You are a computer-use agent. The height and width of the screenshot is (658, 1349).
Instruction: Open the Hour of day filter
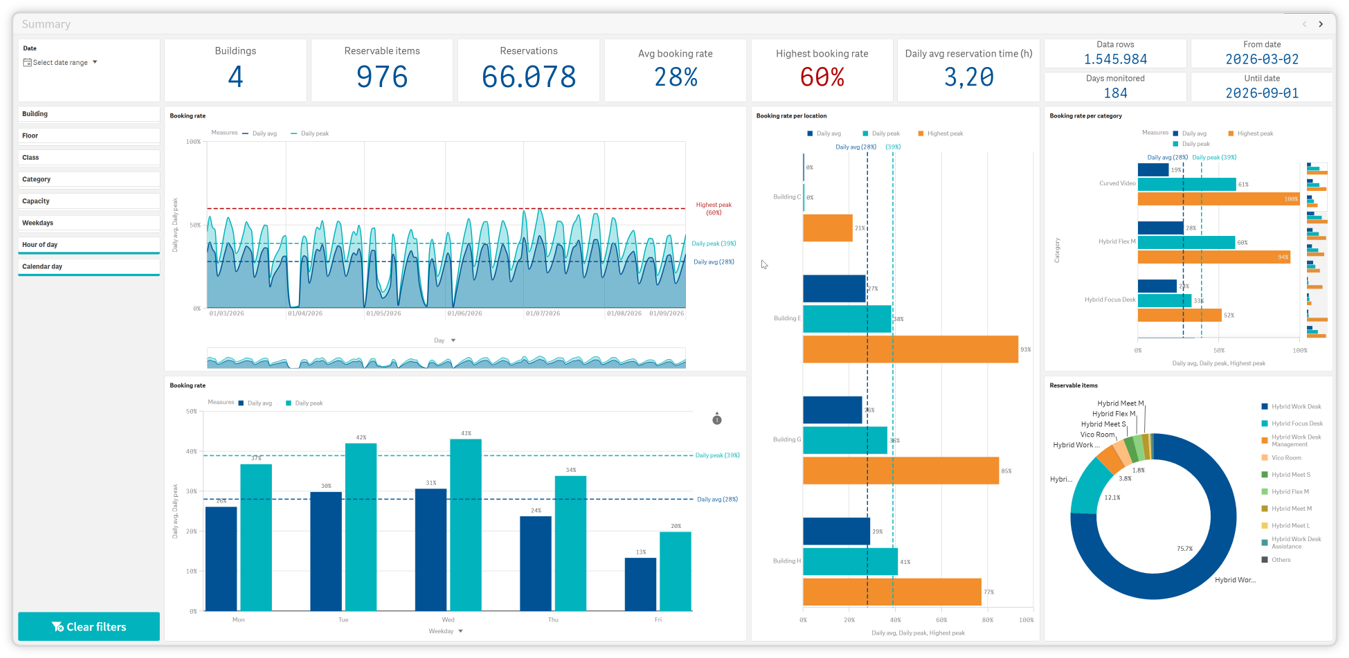(x=89, y=245)
